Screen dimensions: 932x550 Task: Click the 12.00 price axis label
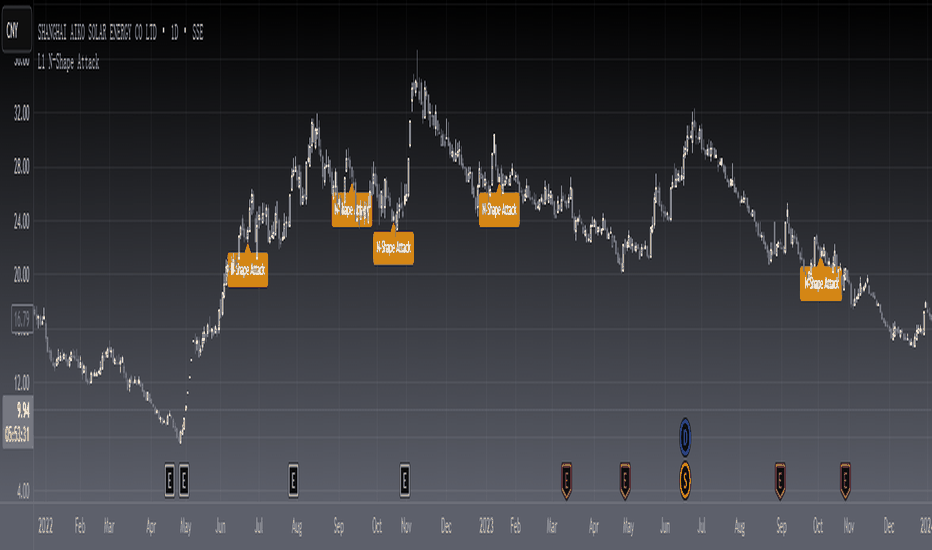21,384
